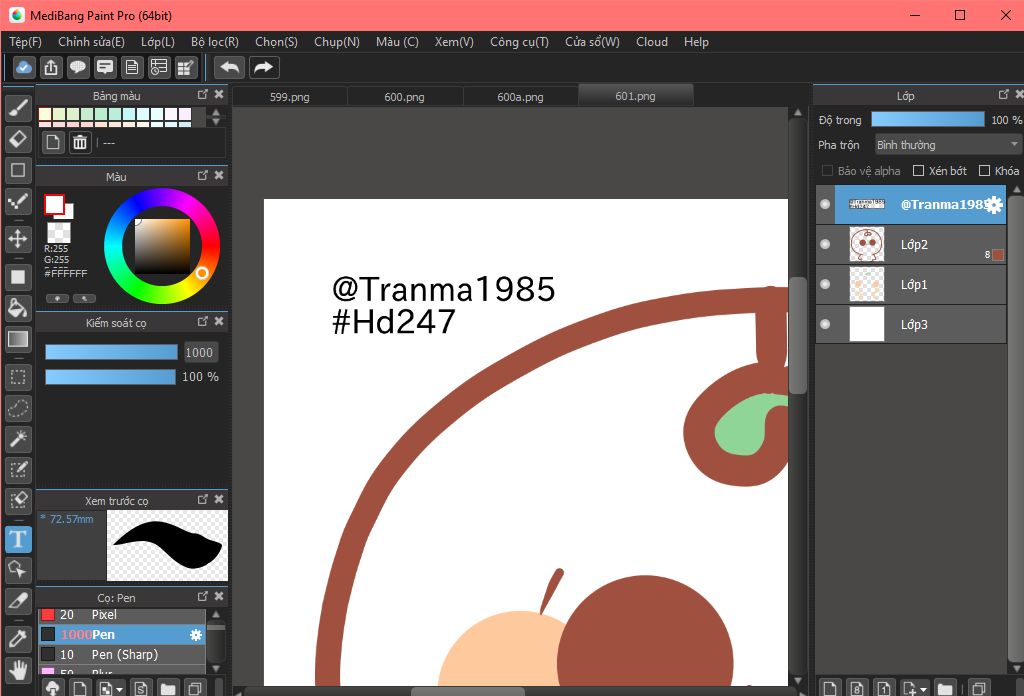Undock the Lớp panel
Screen dimensions: 1024x696
[1004, 95]
